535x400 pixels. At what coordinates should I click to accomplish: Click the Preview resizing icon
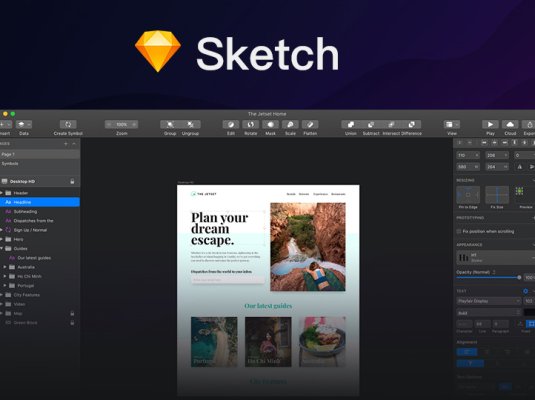coord(520,191)
